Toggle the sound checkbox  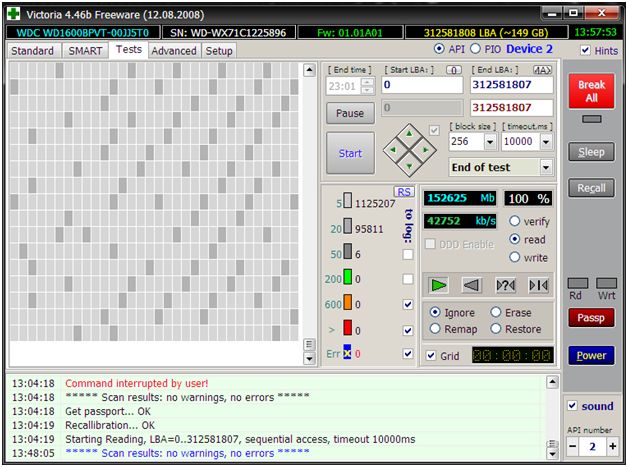pyautogui.click(x=572, y=406)
